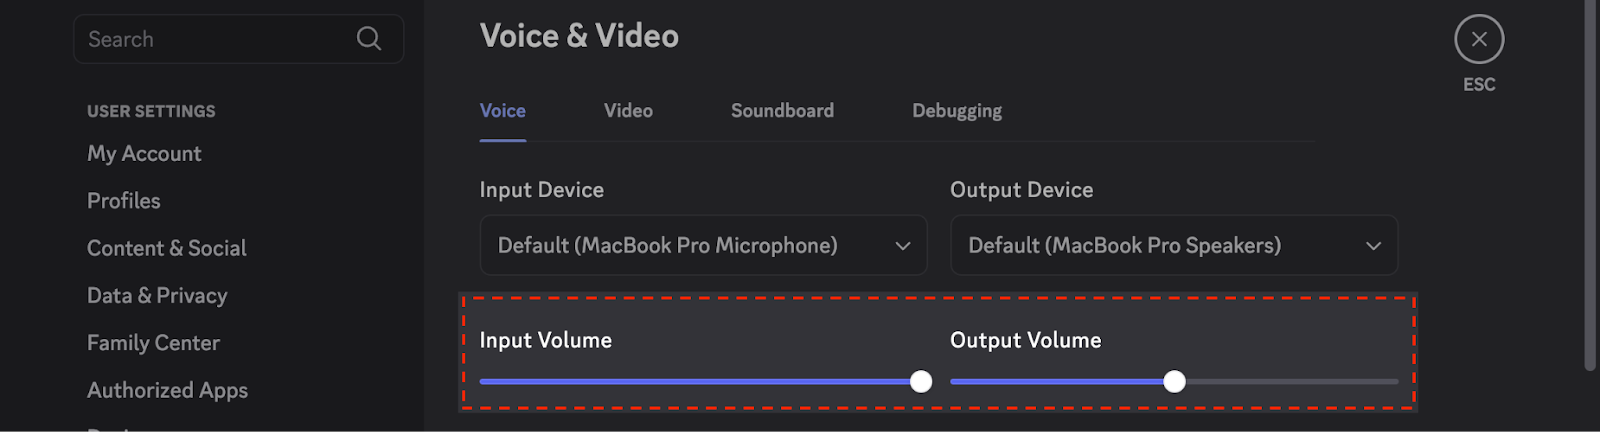Screen dimensions: 1600x432
Task: Open the Profiles settings page
Action: pos(124,201)
